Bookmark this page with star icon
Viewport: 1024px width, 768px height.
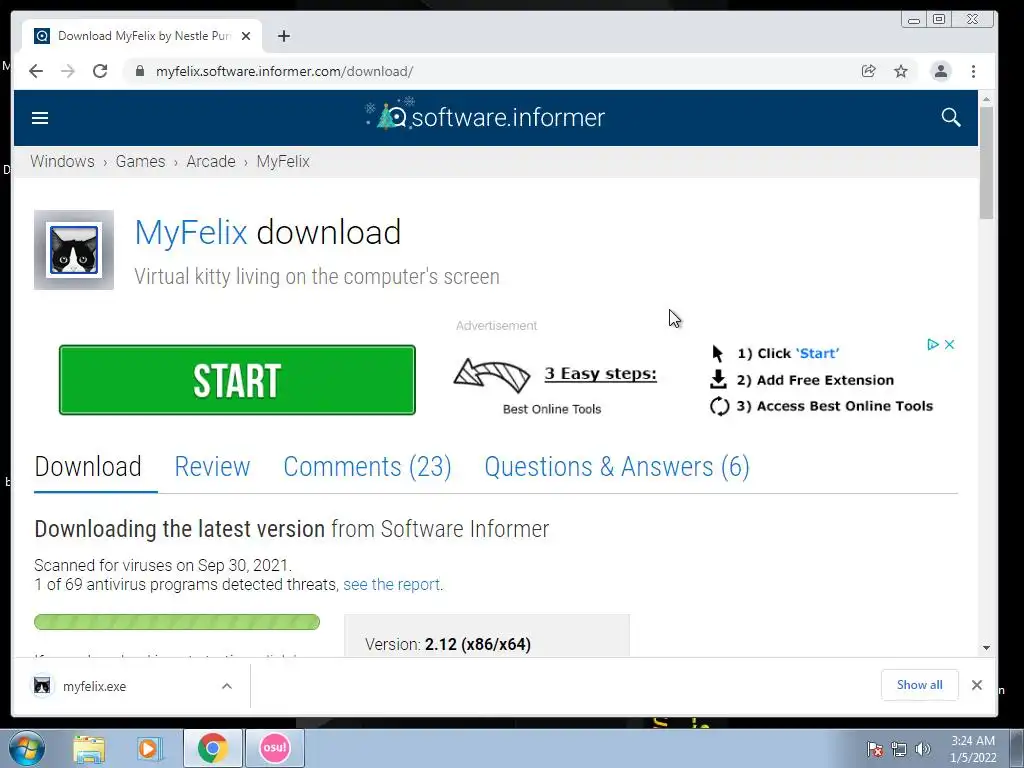pos(901,71)
